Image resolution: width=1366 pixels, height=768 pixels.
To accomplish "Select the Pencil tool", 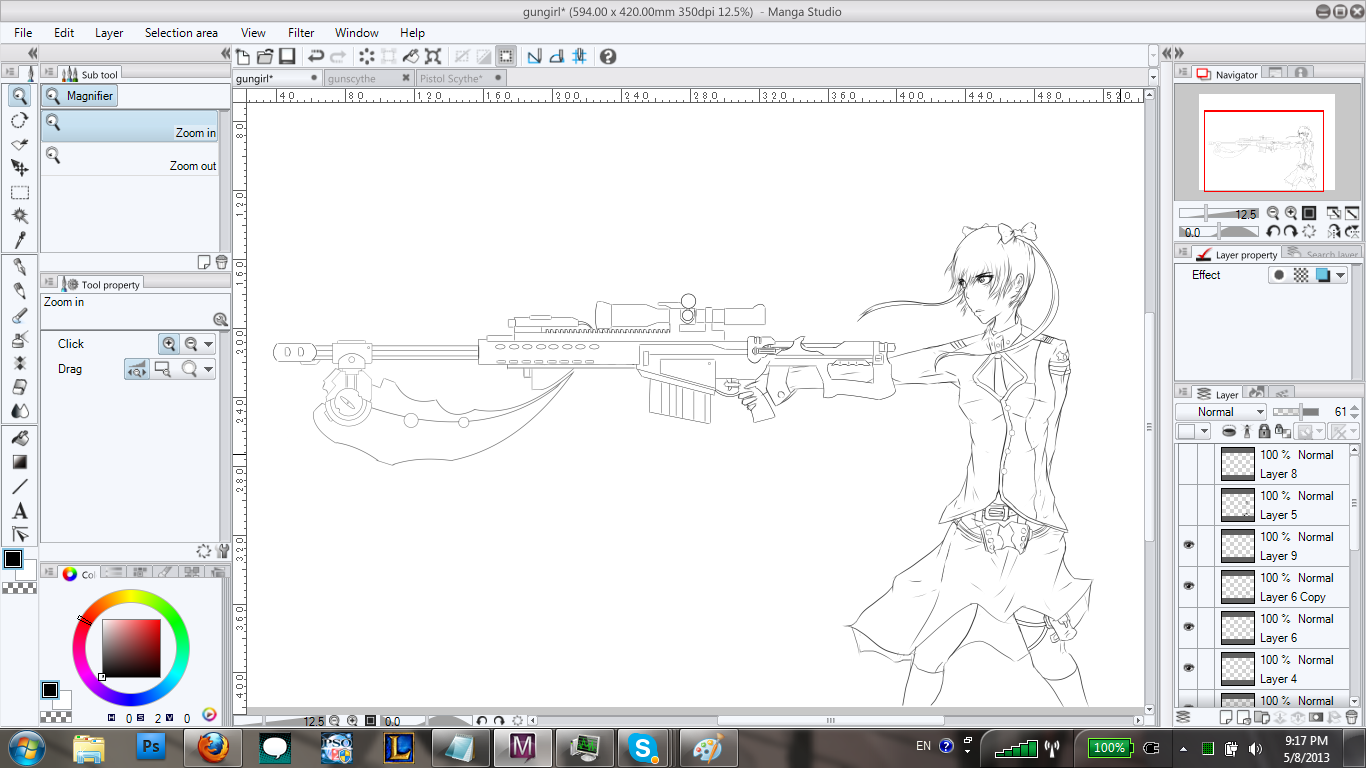I will (x=19, y=291).
